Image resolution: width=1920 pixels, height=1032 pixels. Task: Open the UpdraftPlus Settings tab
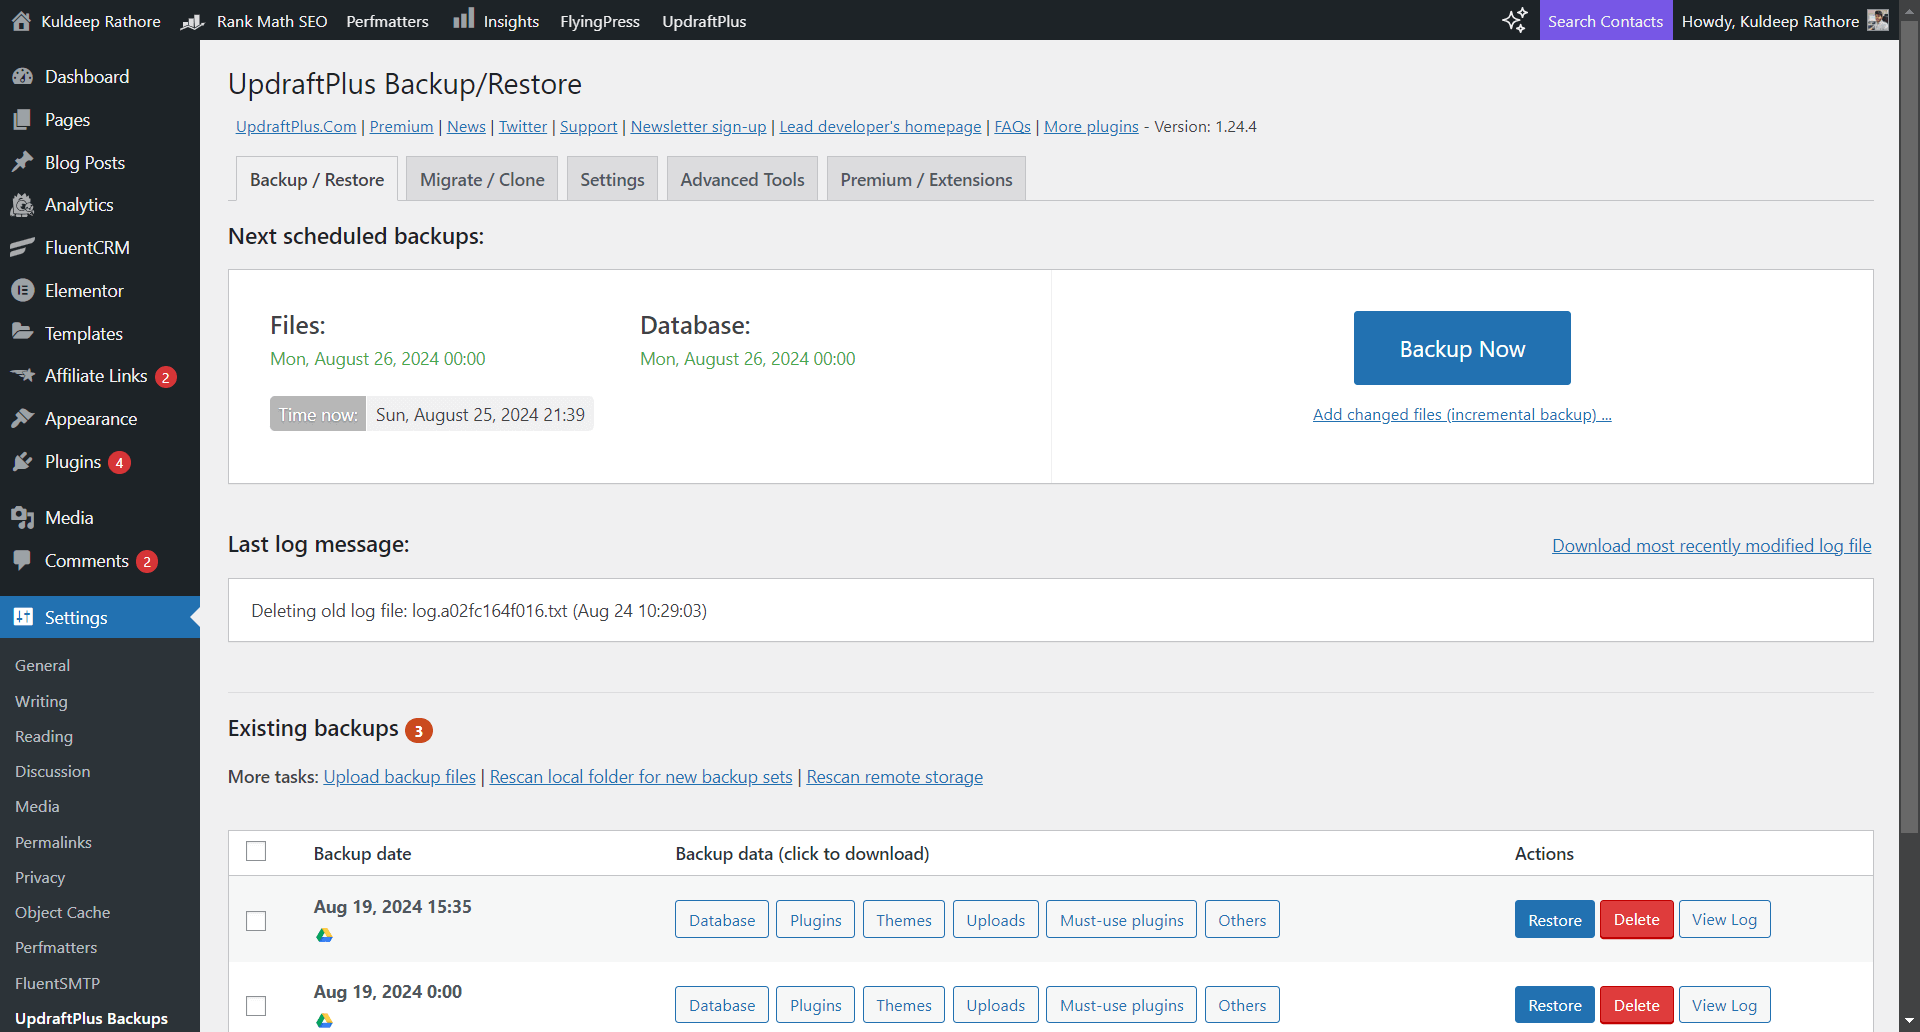pos(612,179)
